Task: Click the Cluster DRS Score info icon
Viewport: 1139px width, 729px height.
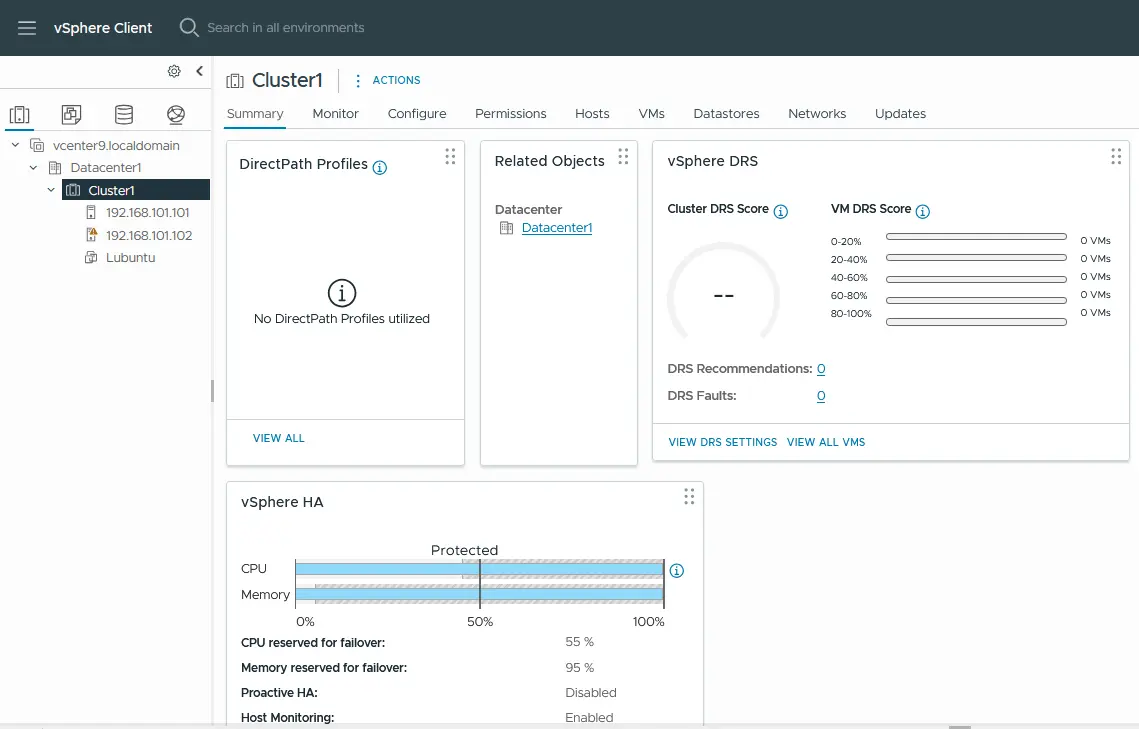Action: click(x=780, y=210)
